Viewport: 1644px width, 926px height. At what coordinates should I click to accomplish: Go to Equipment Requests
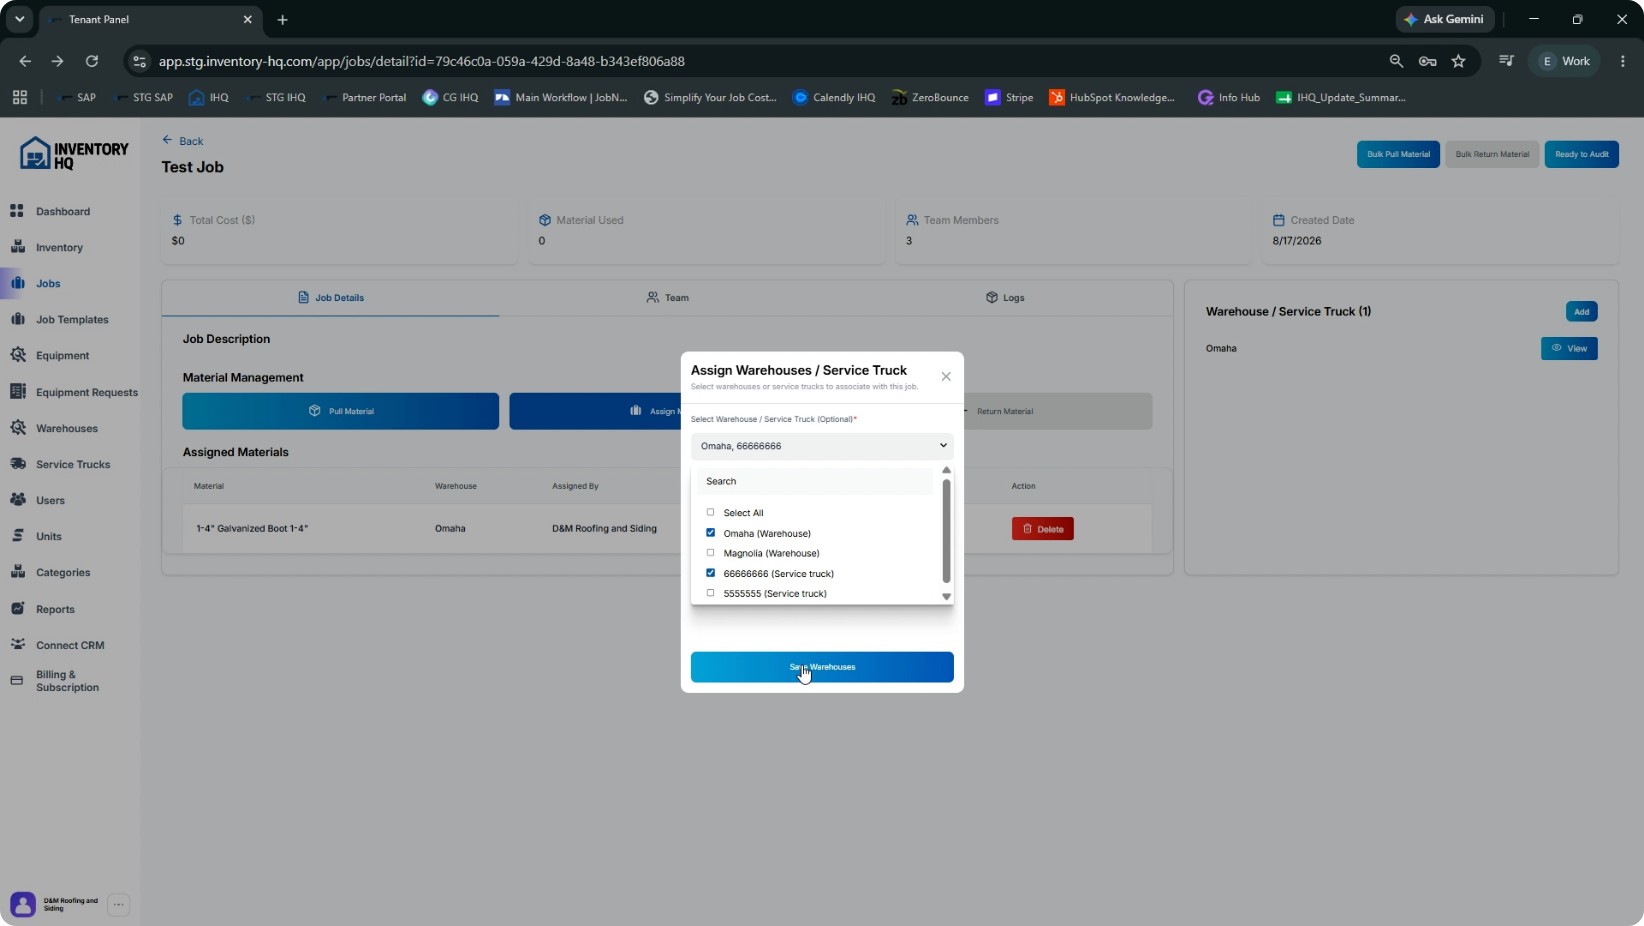(86, 392)
